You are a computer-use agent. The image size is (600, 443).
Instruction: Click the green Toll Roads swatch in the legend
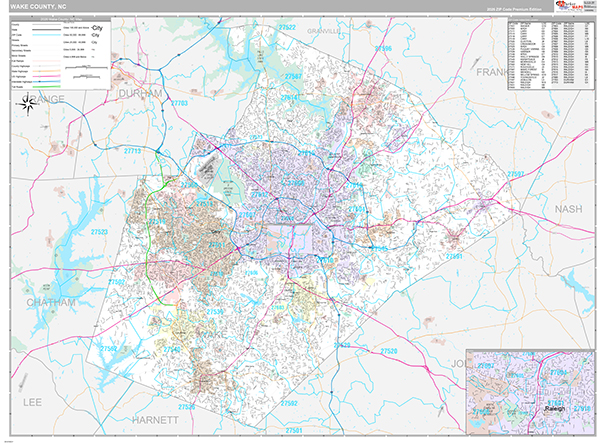pyautogui.click(x=46, y=87)
